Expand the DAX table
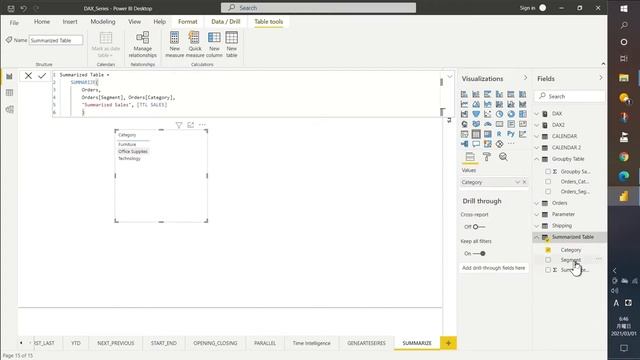The width and height of the screenshot is (640, 360). point(537,114)
